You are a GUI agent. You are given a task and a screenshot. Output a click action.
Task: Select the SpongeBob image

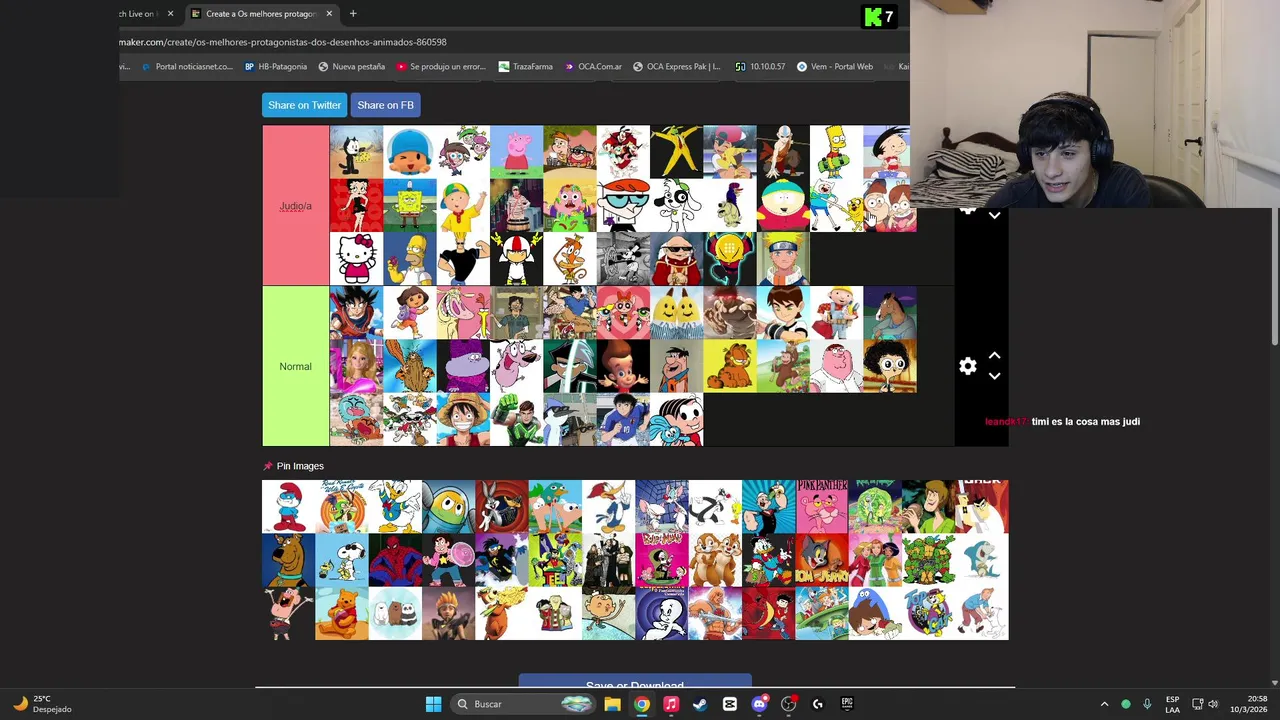click(x=410, y=206)
